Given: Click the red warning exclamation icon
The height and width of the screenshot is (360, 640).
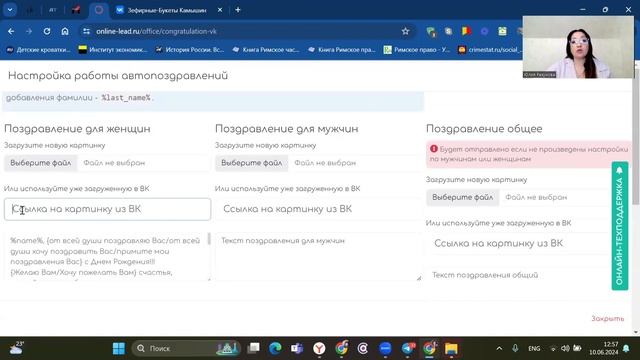Looking at the screenshot, I should [433, 149].
